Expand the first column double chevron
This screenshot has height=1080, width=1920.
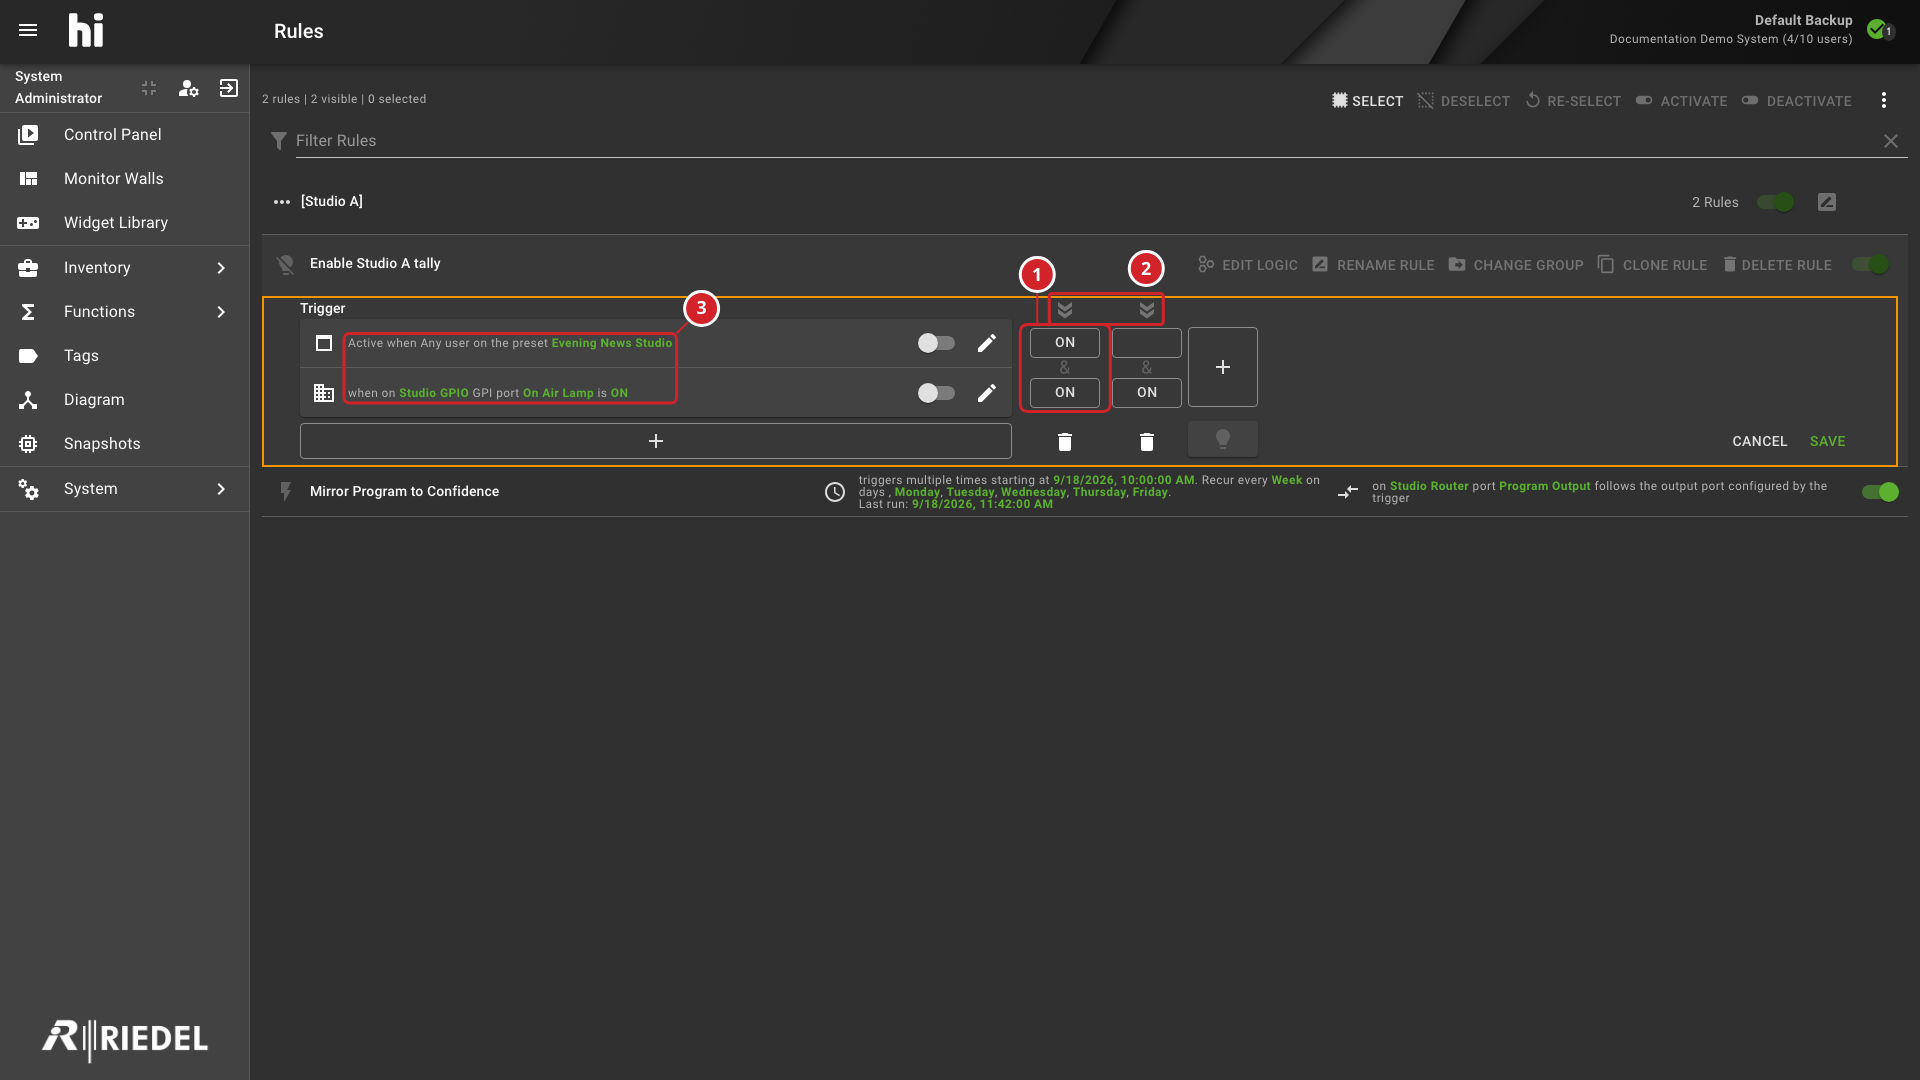tap(1065, 310)
